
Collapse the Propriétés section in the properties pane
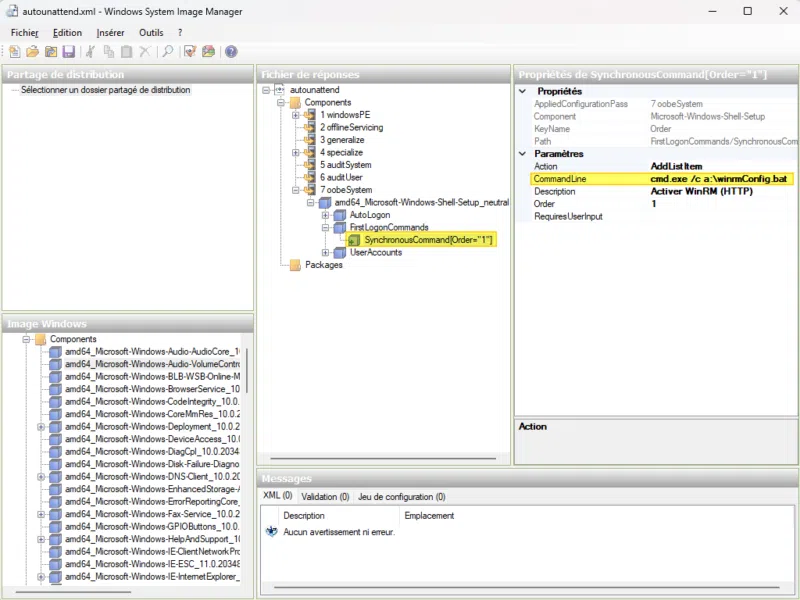point(523,91)
